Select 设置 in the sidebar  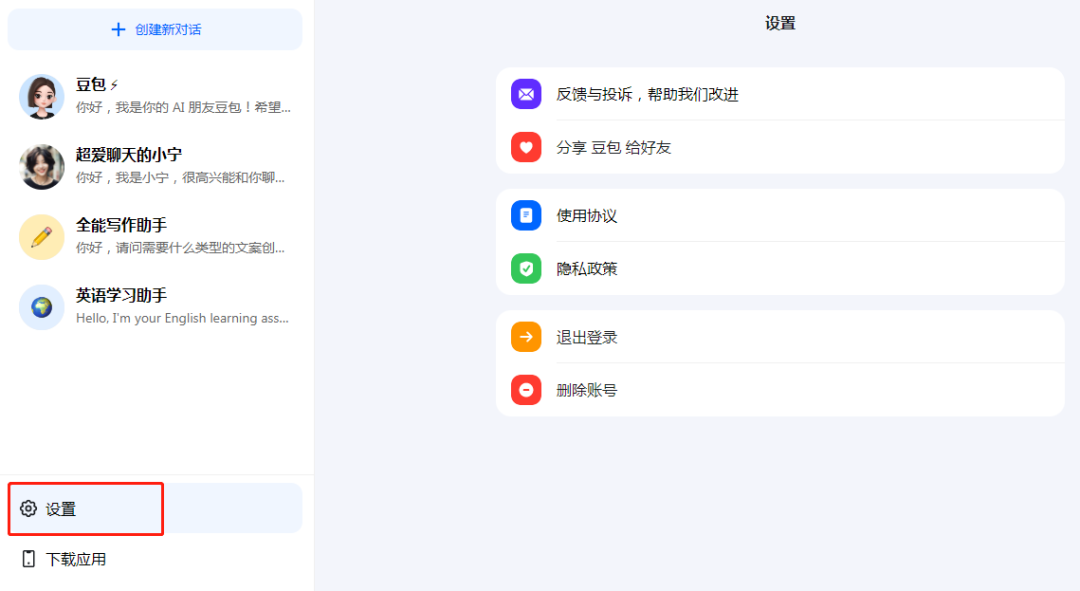coord(155,508)
